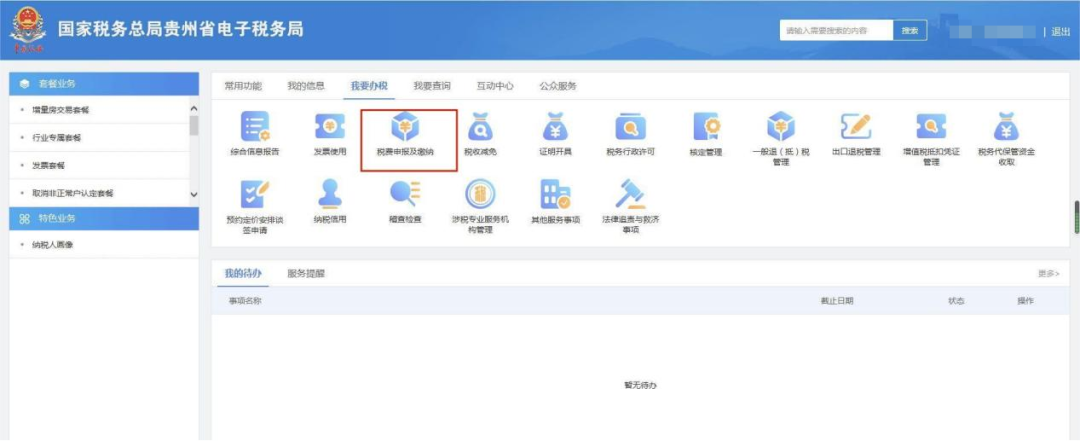Click 更多> link in to-do panel
The image size is (1080, 441).
(1048, 274)
